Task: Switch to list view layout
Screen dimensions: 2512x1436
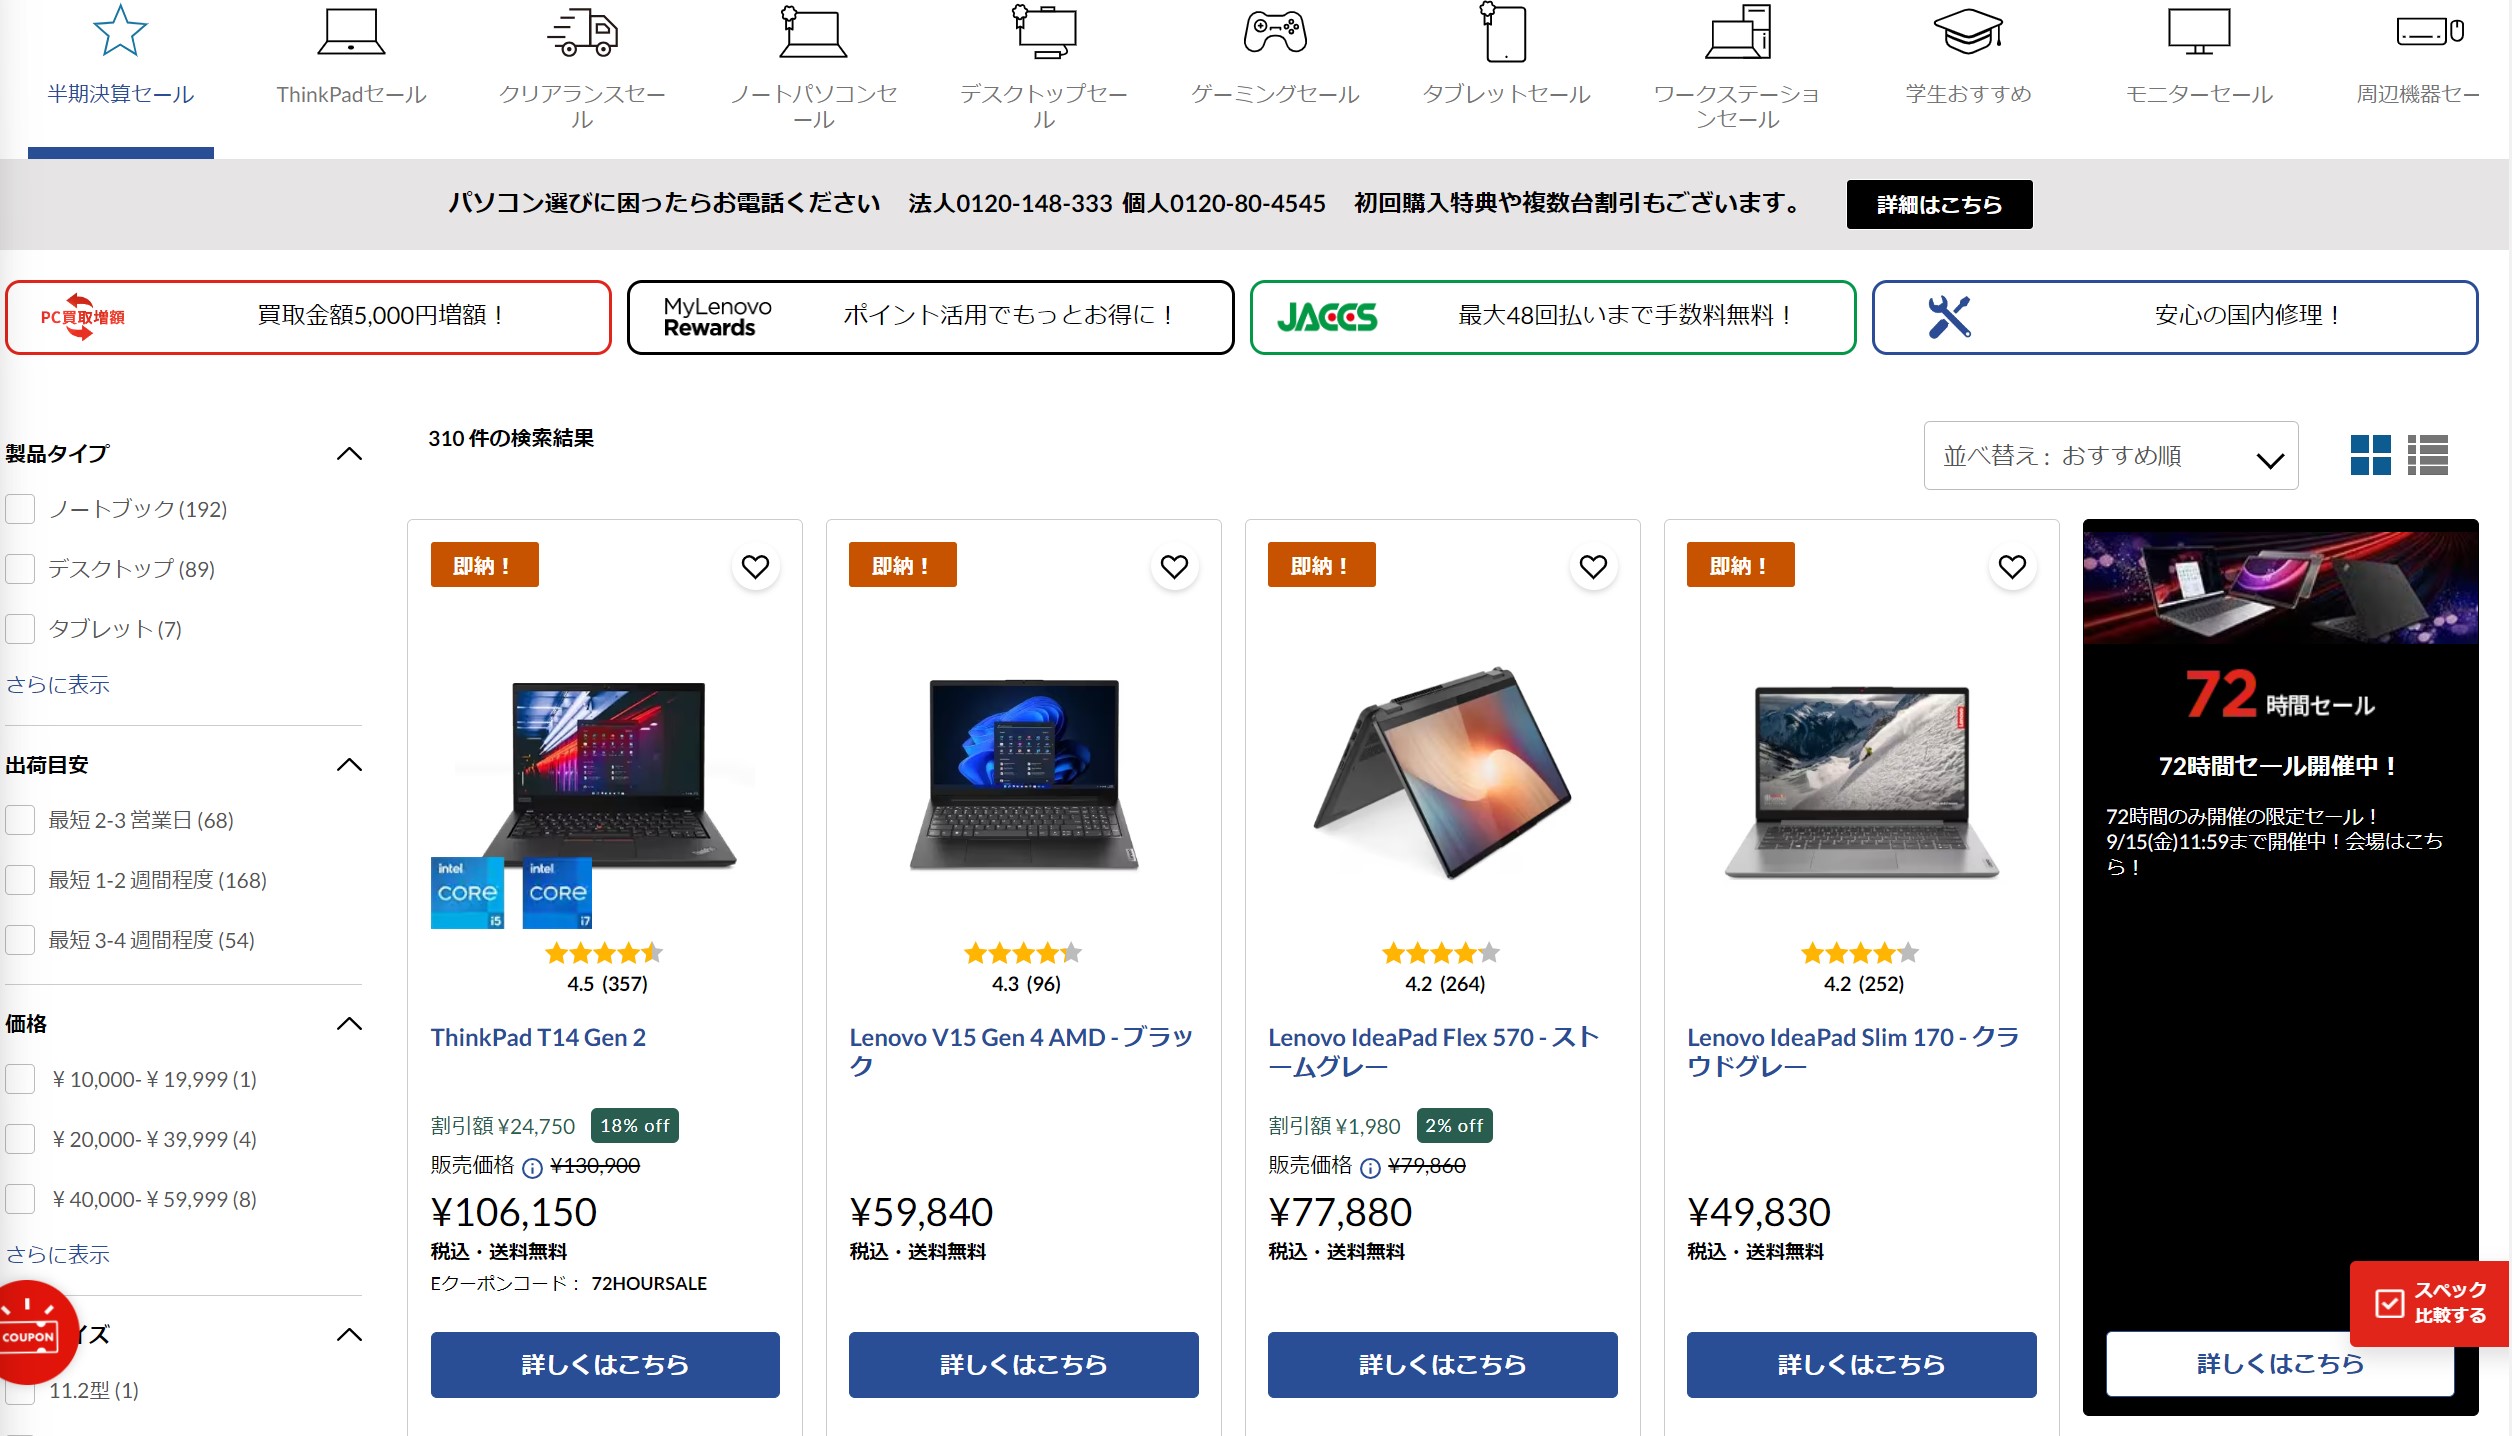Action: click(2427, 455)
